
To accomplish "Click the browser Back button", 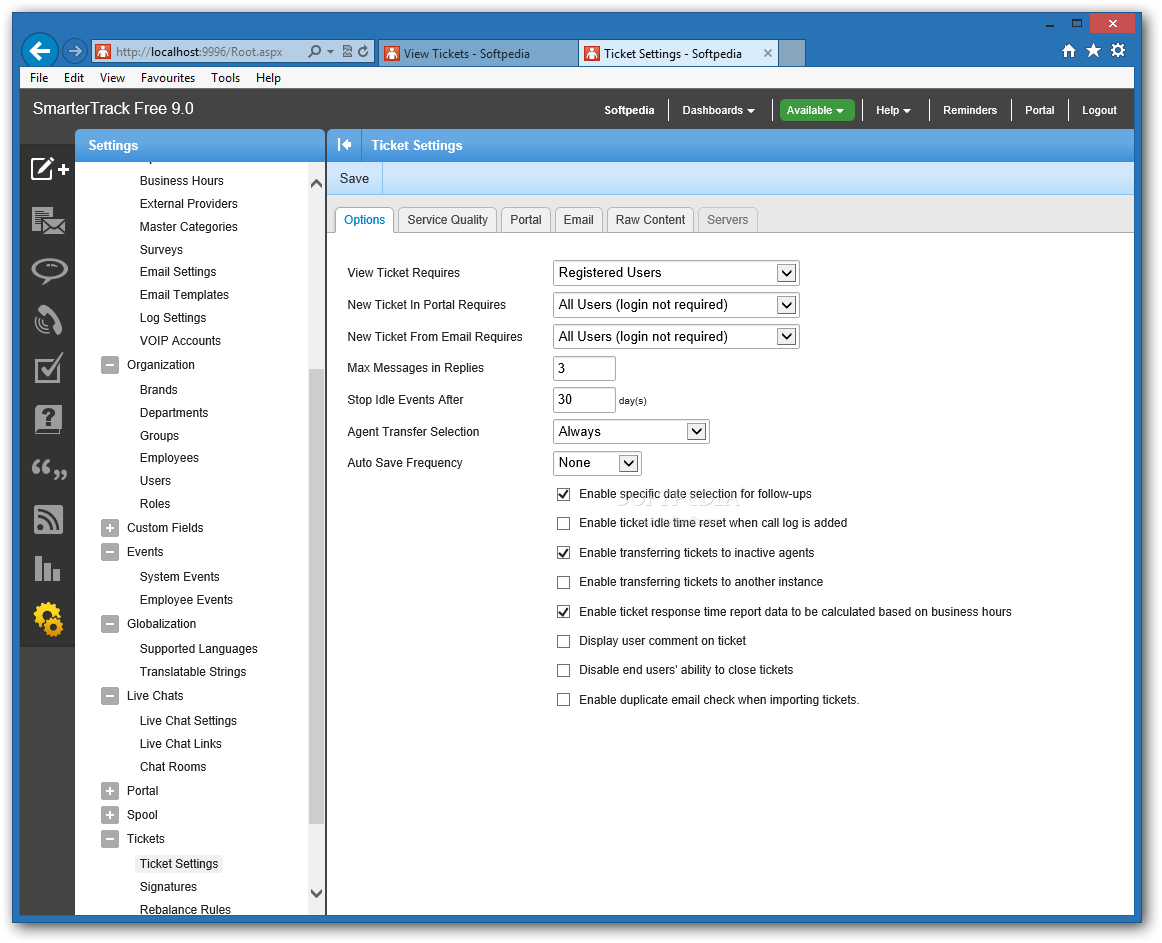I will tap(39, 51).
